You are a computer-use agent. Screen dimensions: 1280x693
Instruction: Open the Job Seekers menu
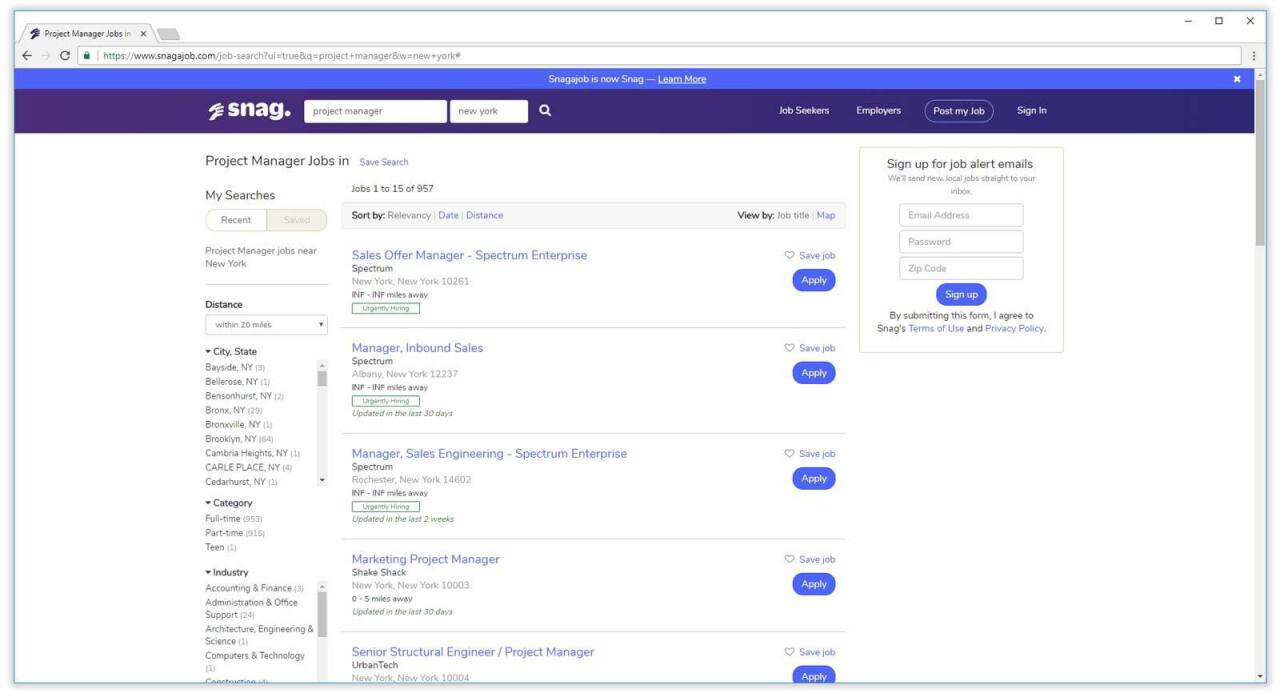coord(804,111)
